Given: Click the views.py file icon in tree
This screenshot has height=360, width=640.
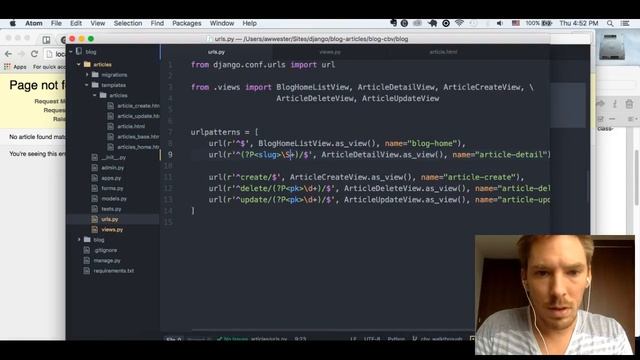Looking at the screenshot, I should pos(95,229).
